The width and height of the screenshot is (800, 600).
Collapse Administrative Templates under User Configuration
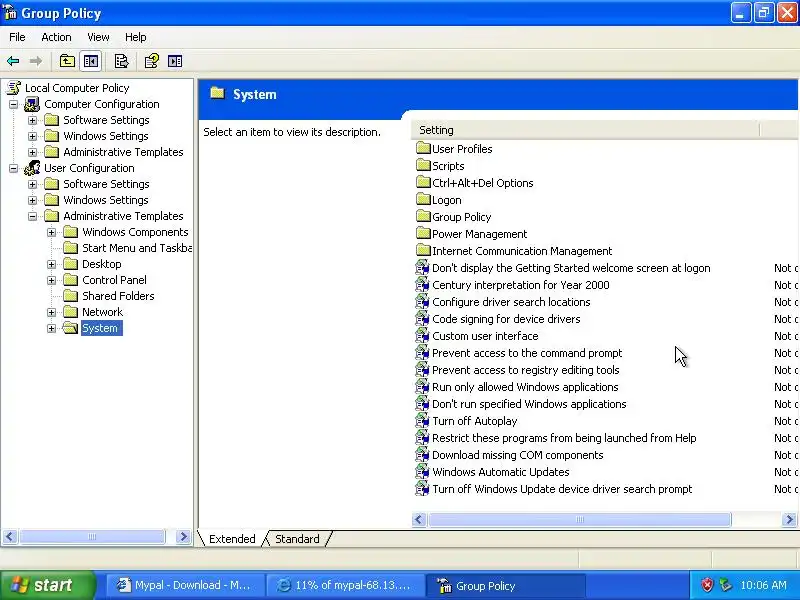pos(33,216)
